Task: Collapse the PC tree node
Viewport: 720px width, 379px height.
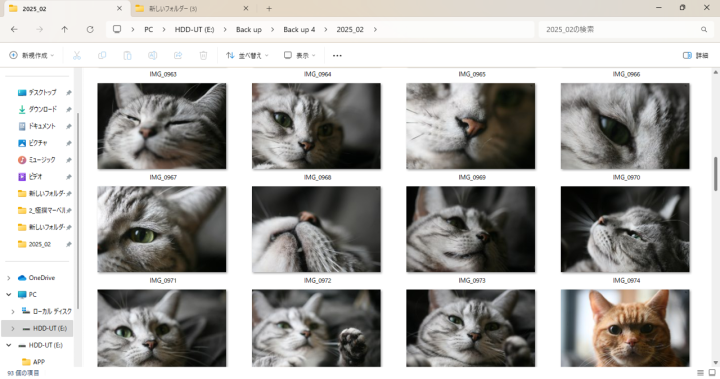Action: [x=9, y=294]
